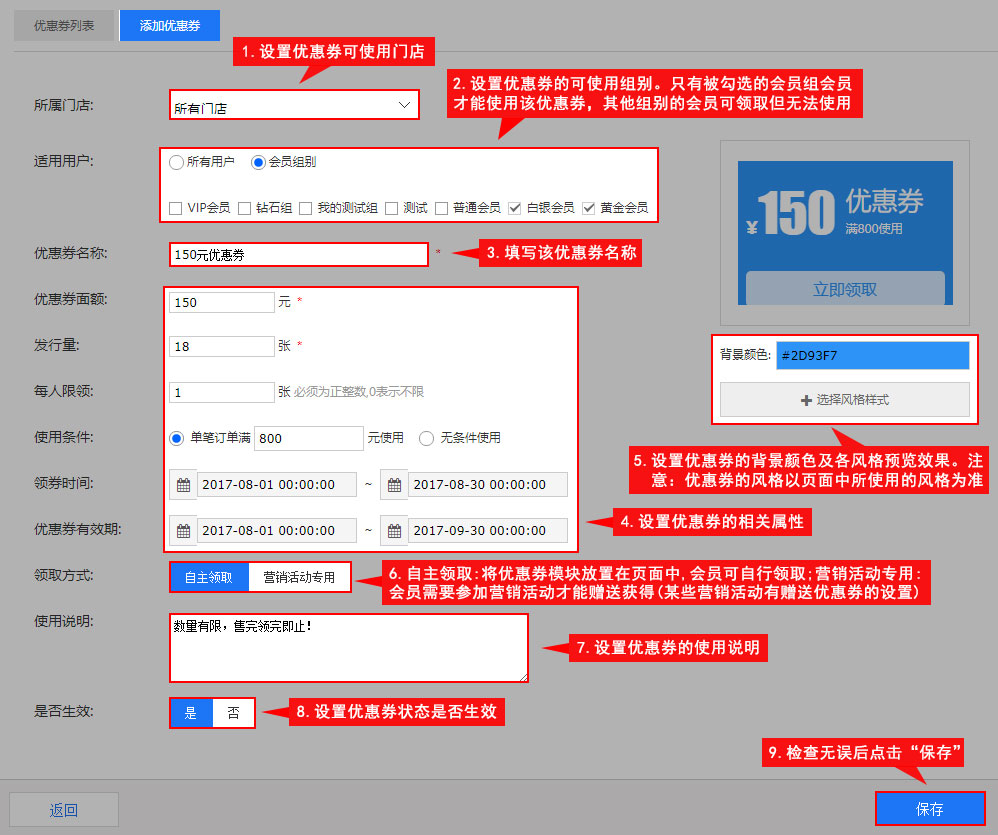Screen dimensions: 998x835
Task: Check the 普通会员 checkbox
Action: (x=441, y=208)
